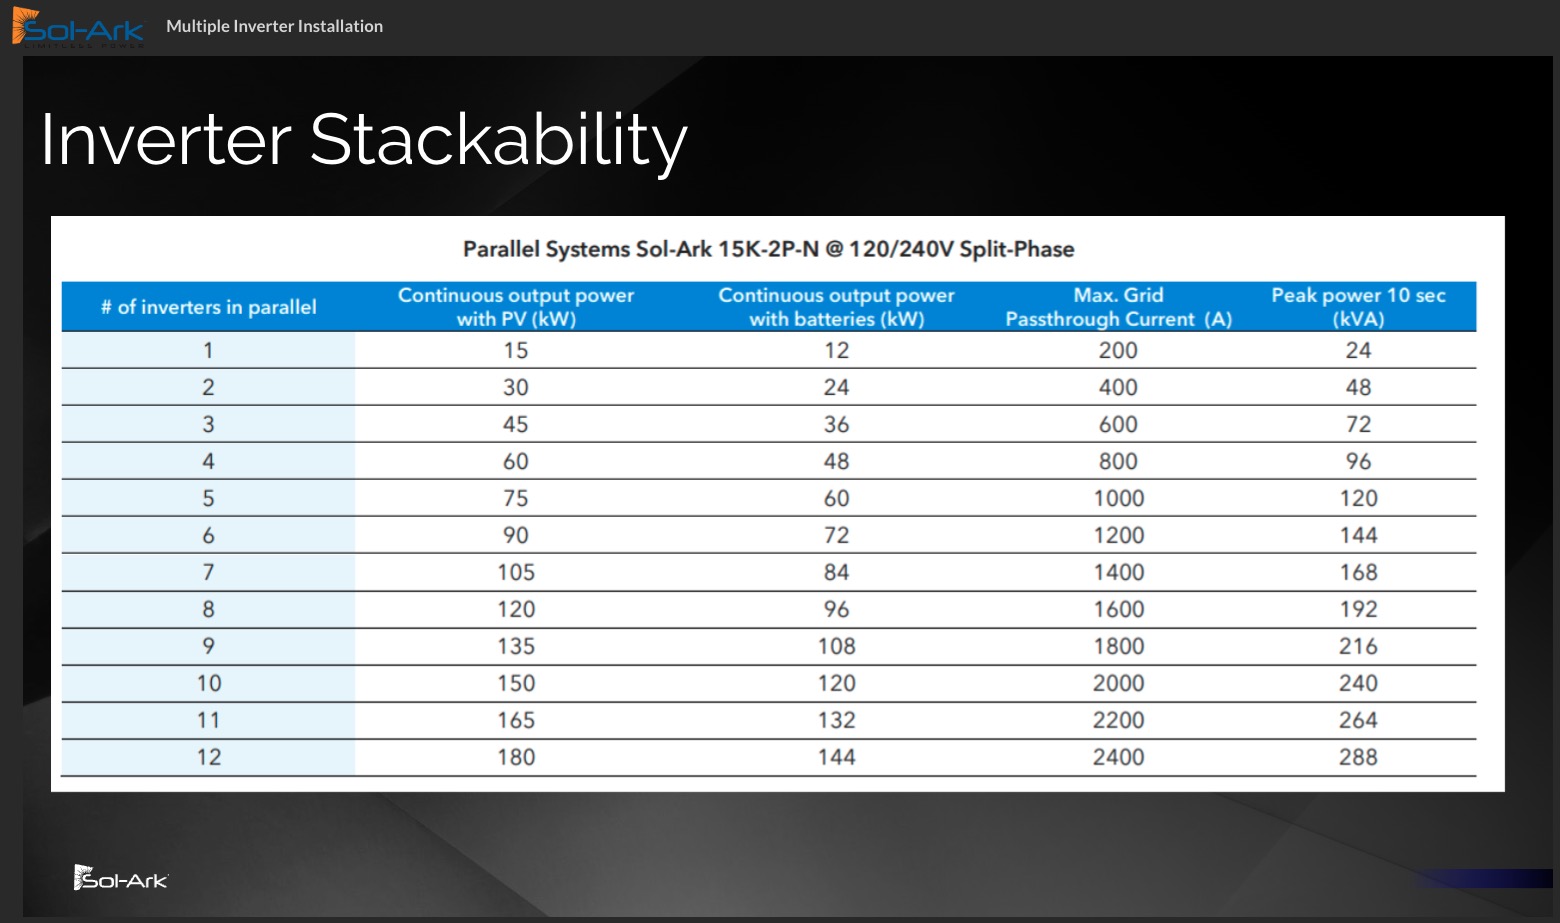Click passthrough current "1800" for nine inverters
The width and height of the screenshot is (1560, 923).
[1118, 646]
